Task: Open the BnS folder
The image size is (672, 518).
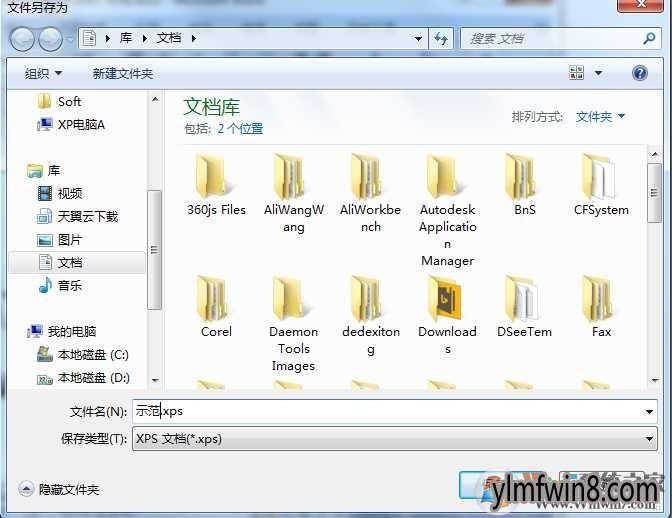Action: [x=525, y=185]
